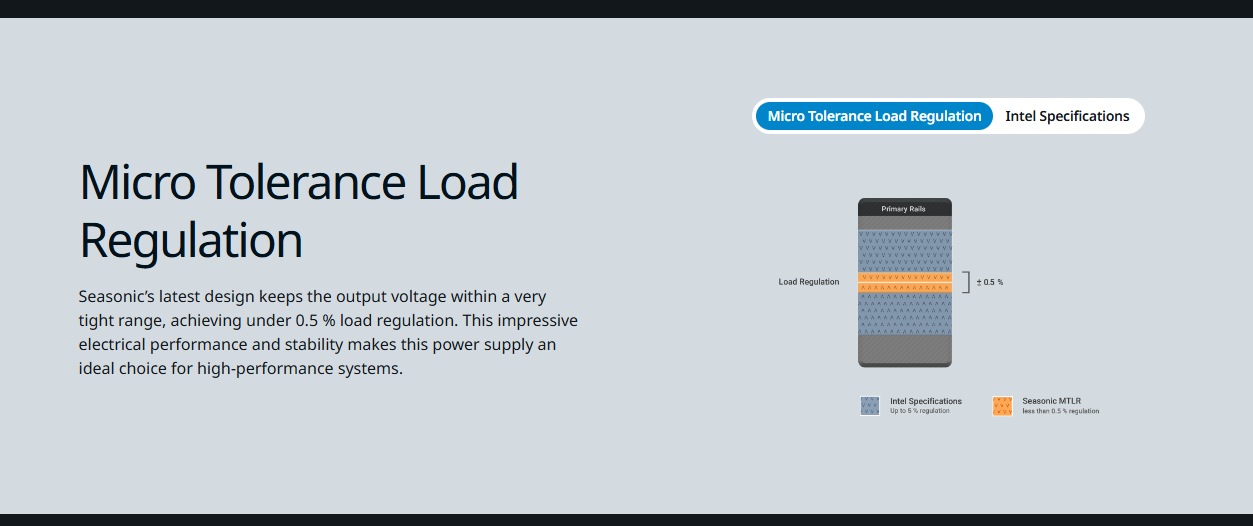Click the Intel Specifications legend label
Viewport: 1253px width, 526px height.
[926, 401]
